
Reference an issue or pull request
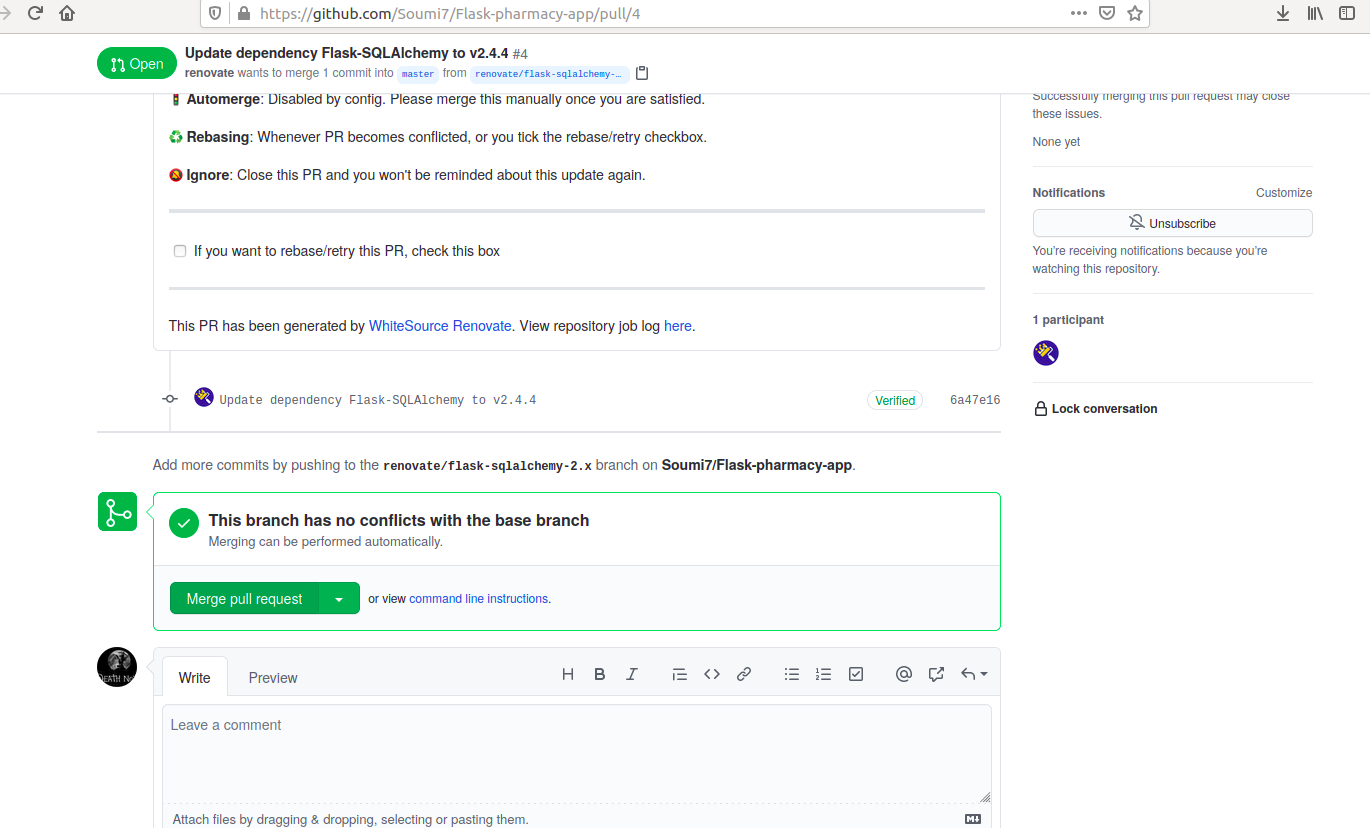(936, 674)
